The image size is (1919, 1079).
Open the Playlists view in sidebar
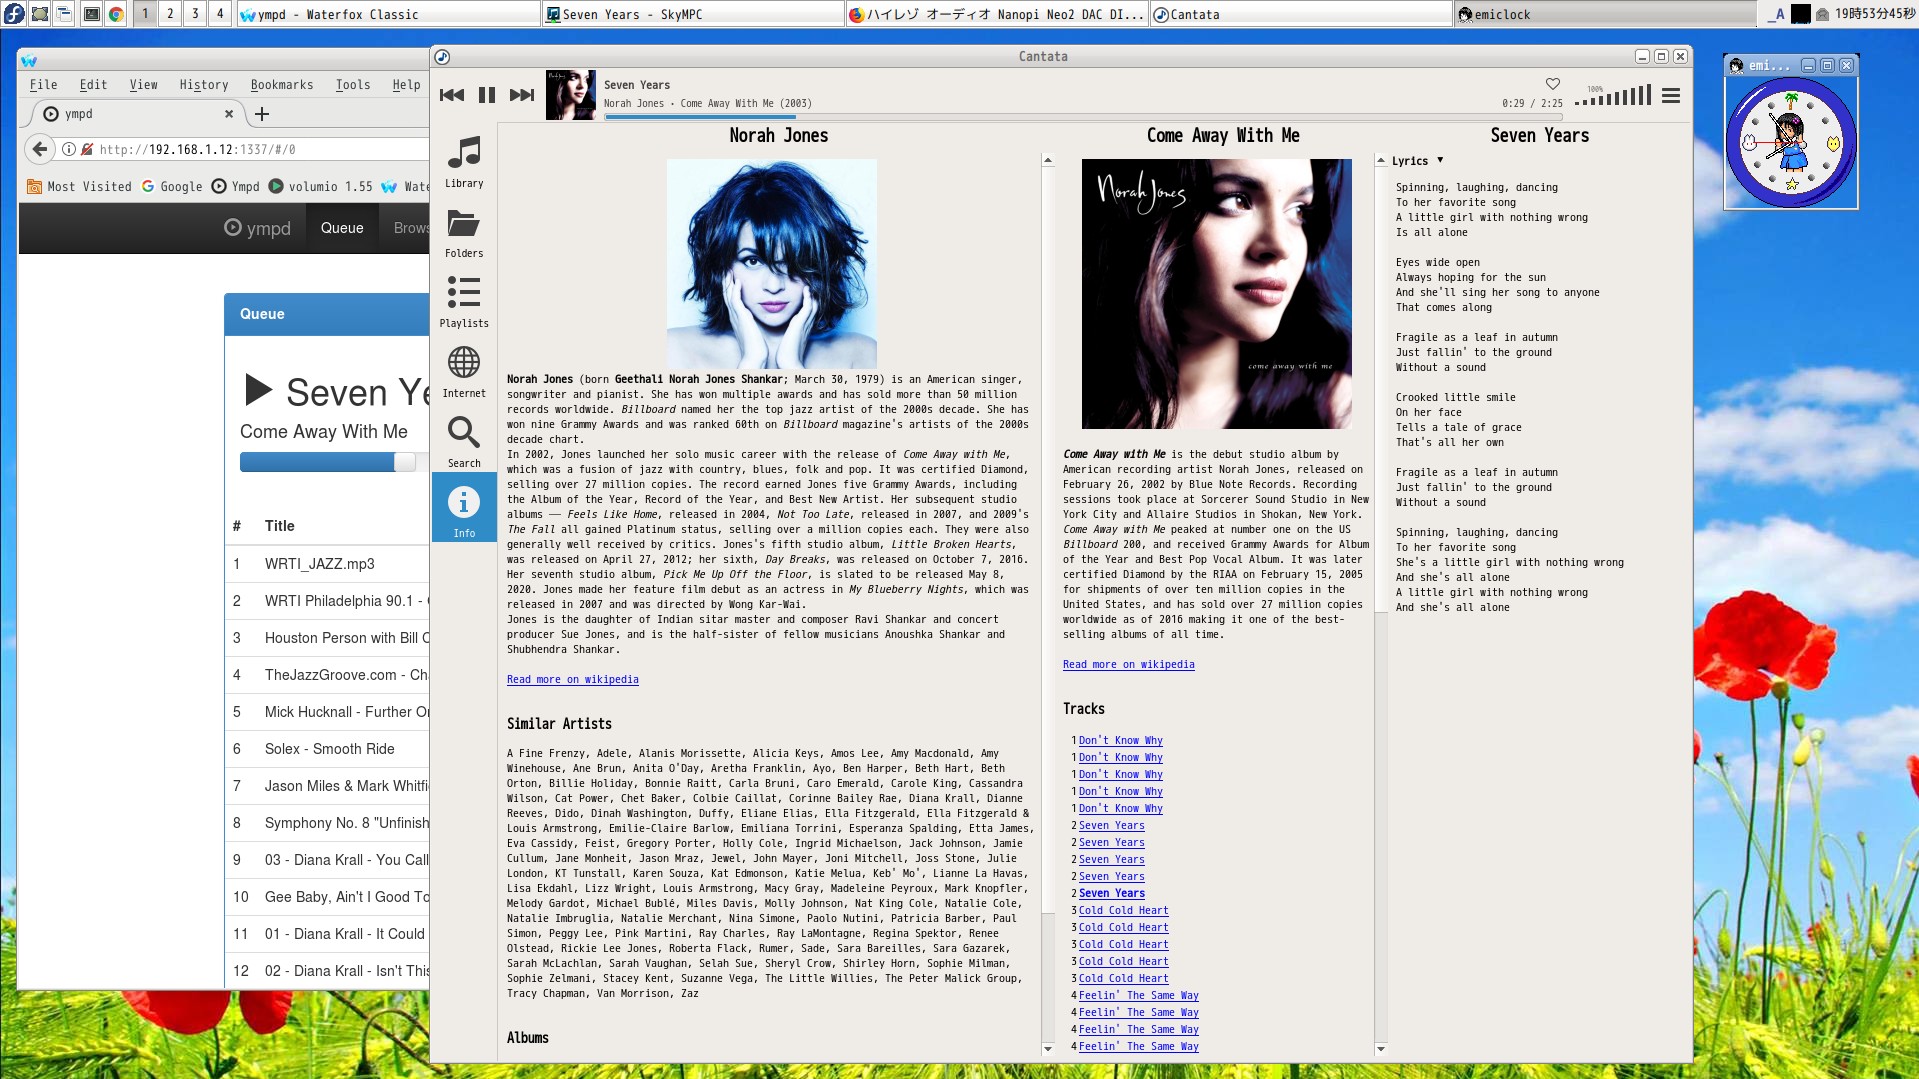(x=464, y=301)
